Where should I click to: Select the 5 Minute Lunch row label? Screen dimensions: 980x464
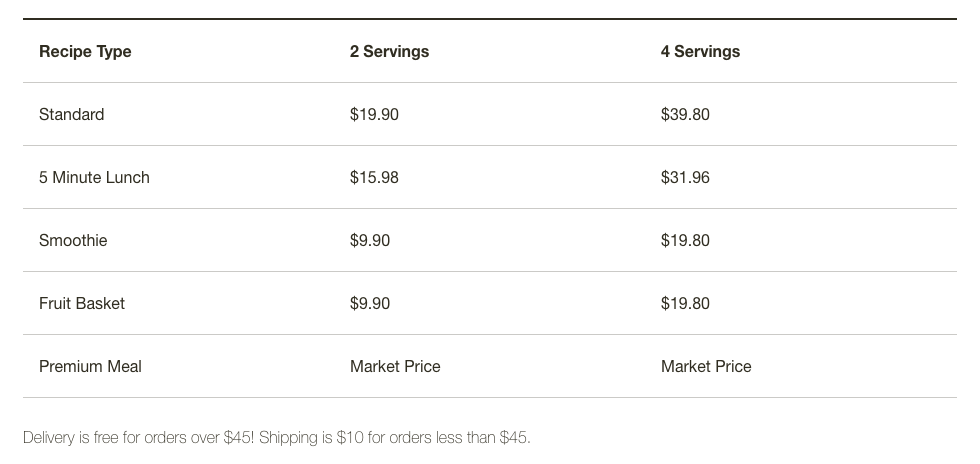point(94,177)
